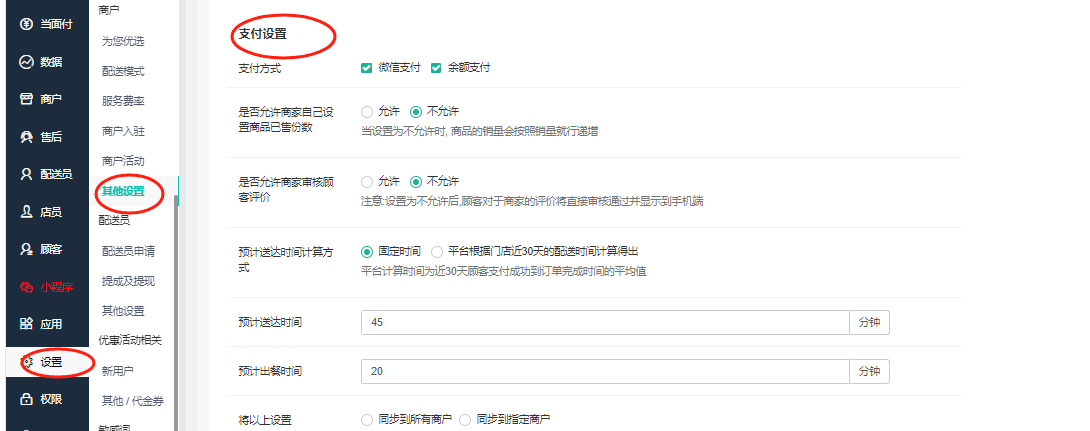This screenshot has height=431, width=1090.
Task: Select 不允许 for 商家自己设置商品已售份数
Action: tap(416, 111)
